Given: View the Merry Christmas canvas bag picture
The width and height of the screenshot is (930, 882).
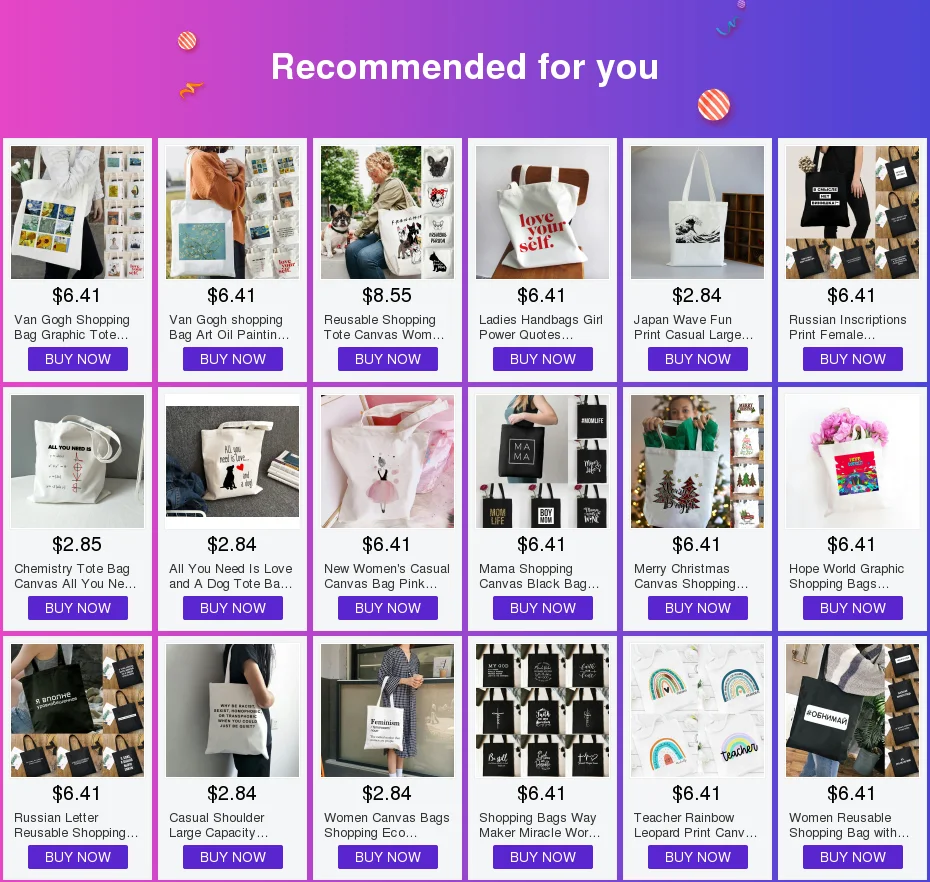Looking at the screenshot, I should (x=697, y=461).
